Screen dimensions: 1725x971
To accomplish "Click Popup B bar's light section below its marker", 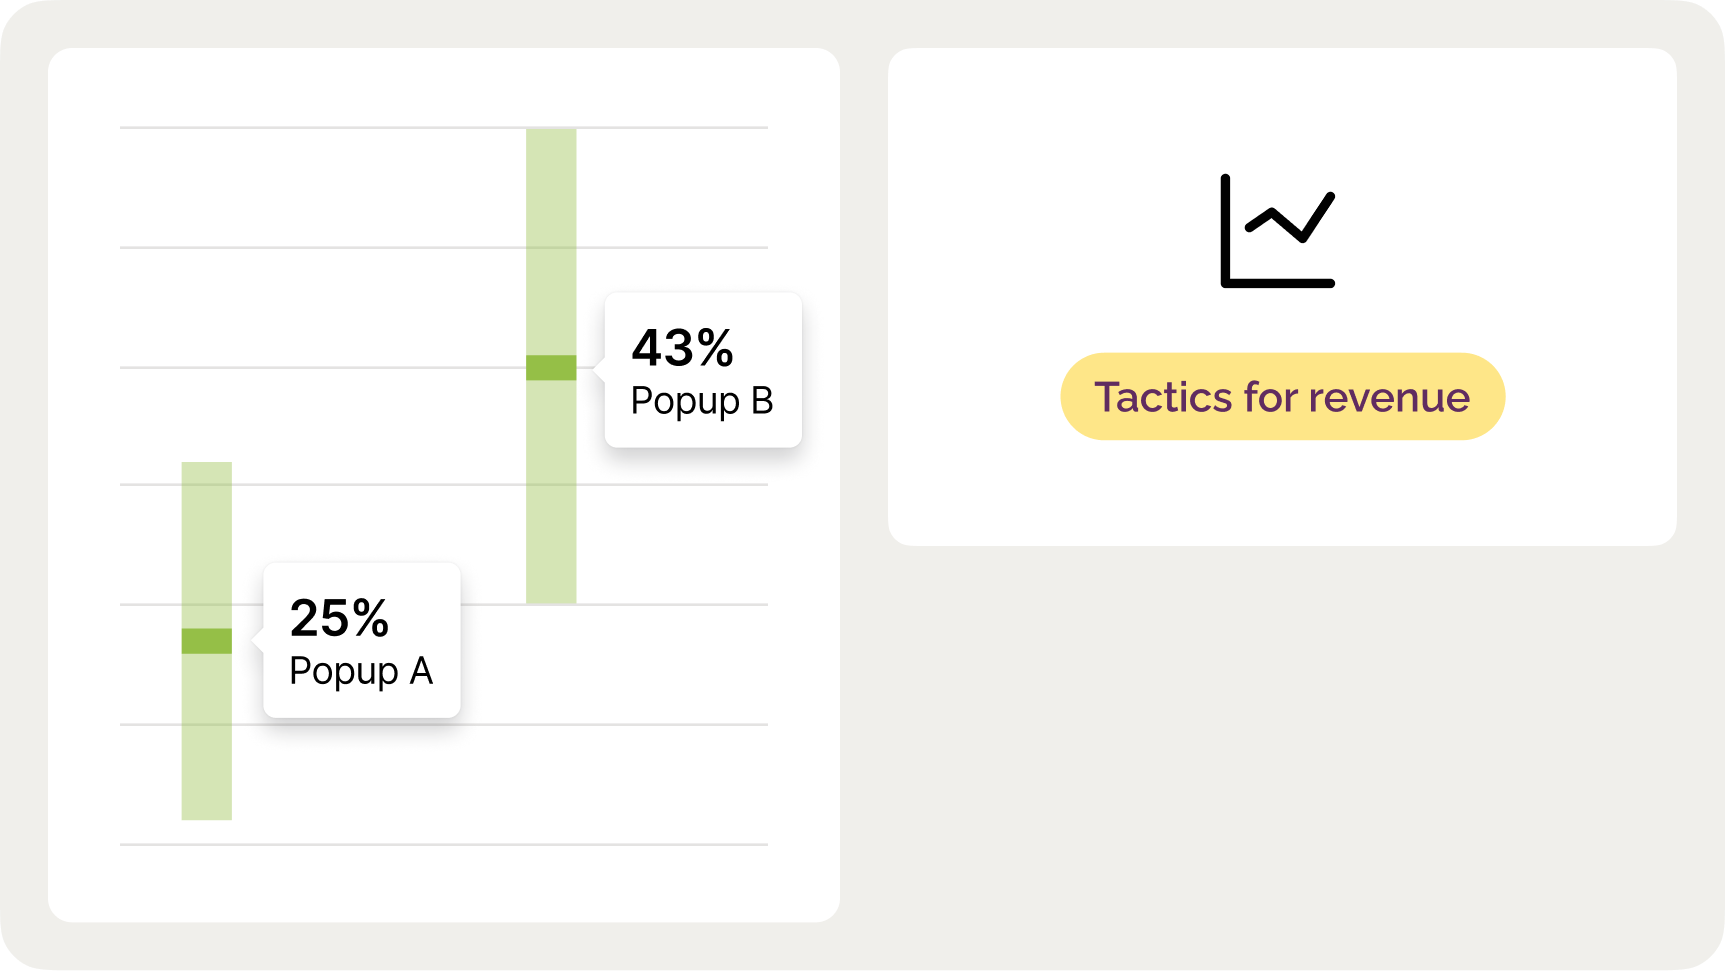I will pos(551,492).
